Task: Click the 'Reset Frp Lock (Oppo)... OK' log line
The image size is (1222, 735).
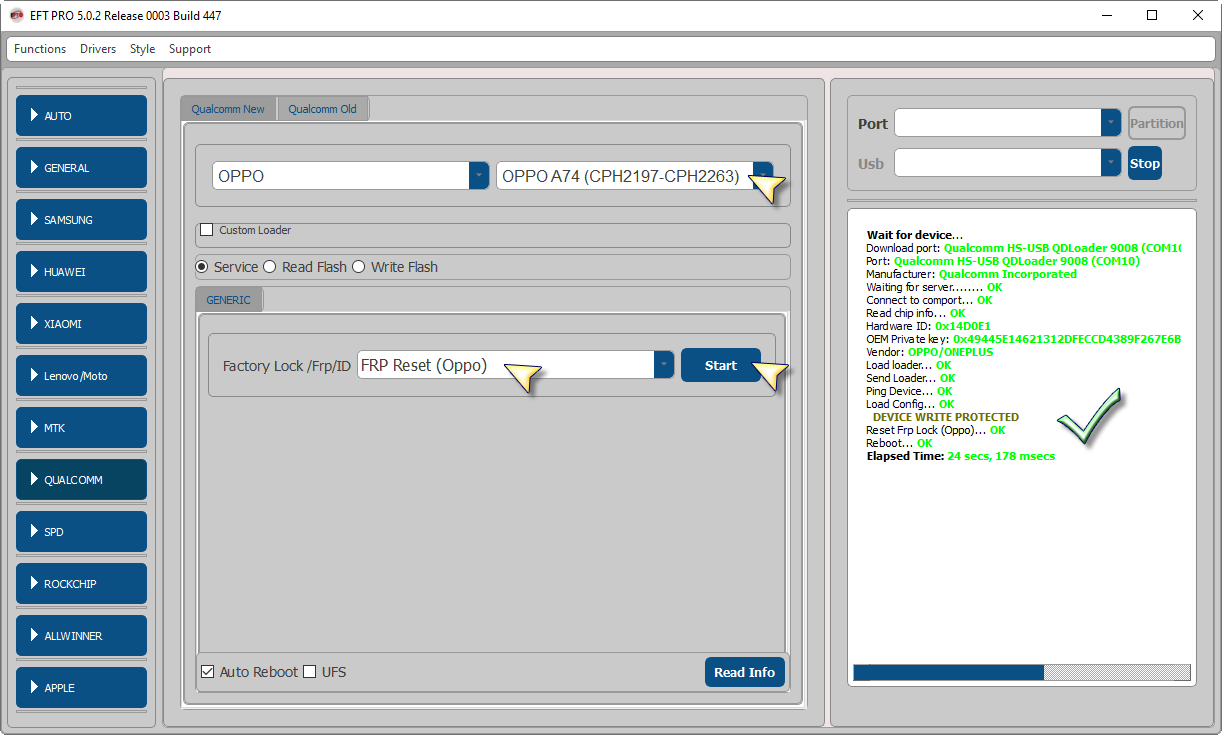Action: (936, 430)
